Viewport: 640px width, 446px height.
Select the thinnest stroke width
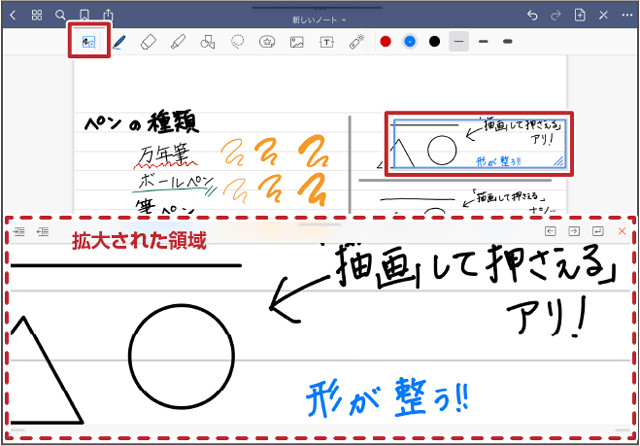click(459, 42)
